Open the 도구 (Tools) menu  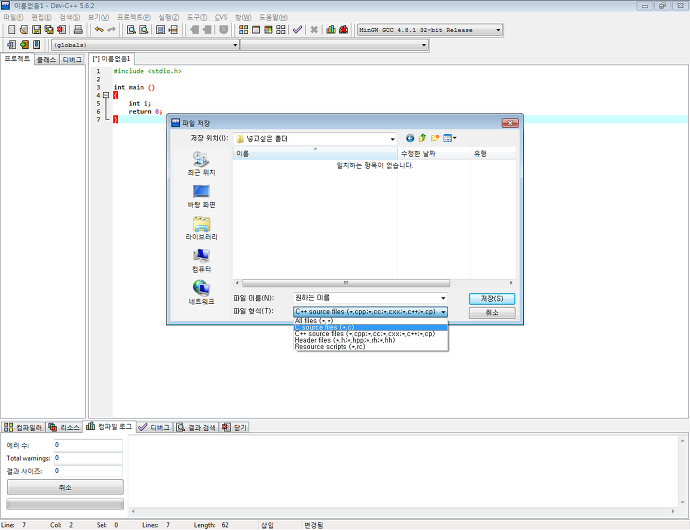coord(197,17)
